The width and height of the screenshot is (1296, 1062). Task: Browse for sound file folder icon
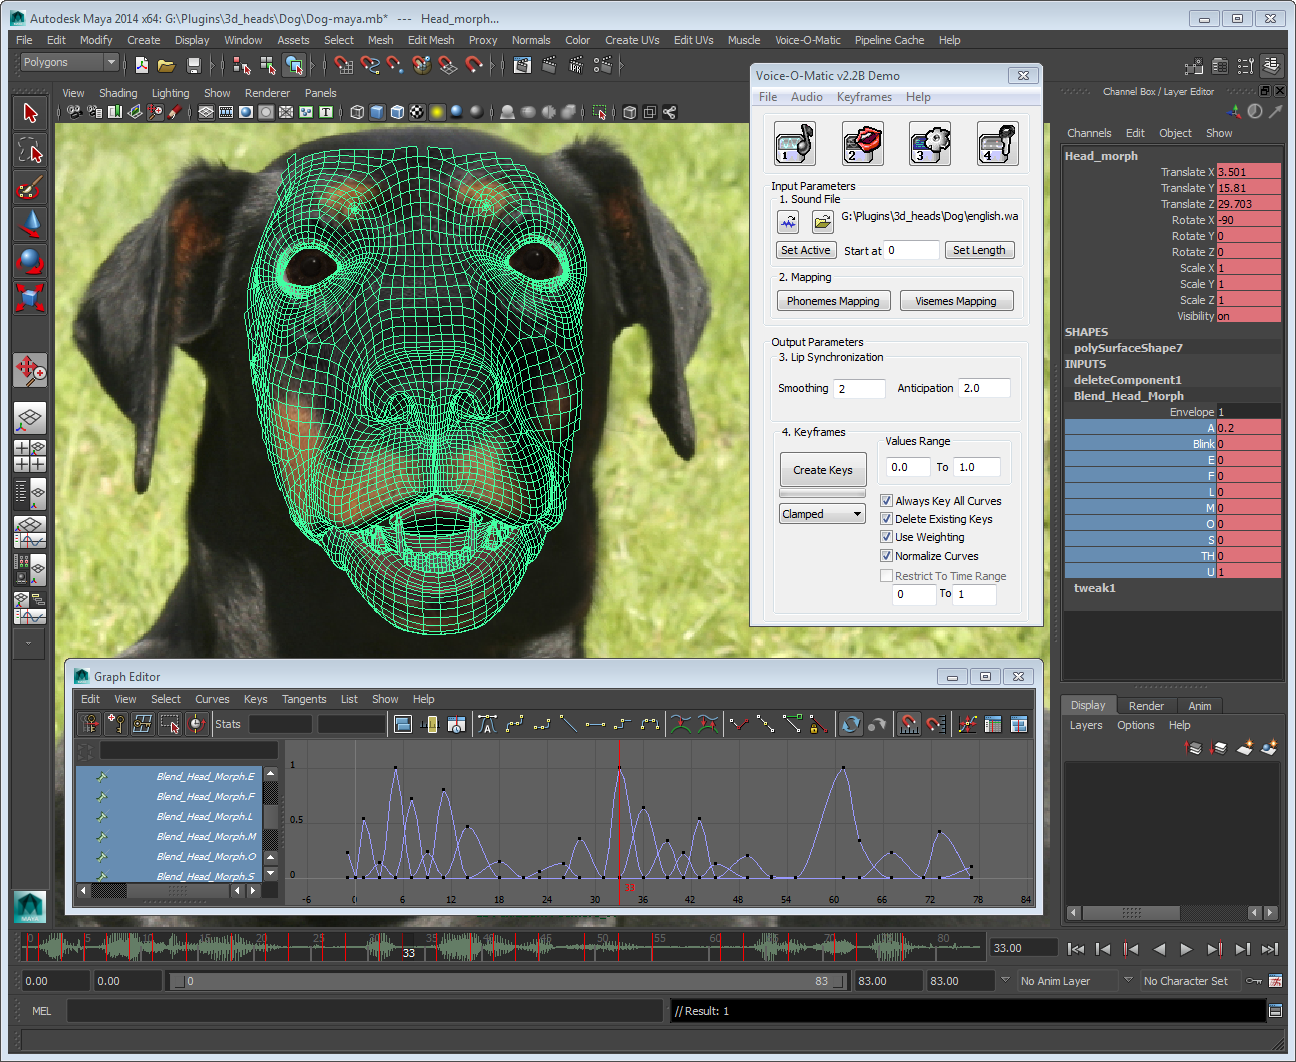pos(822,222)
